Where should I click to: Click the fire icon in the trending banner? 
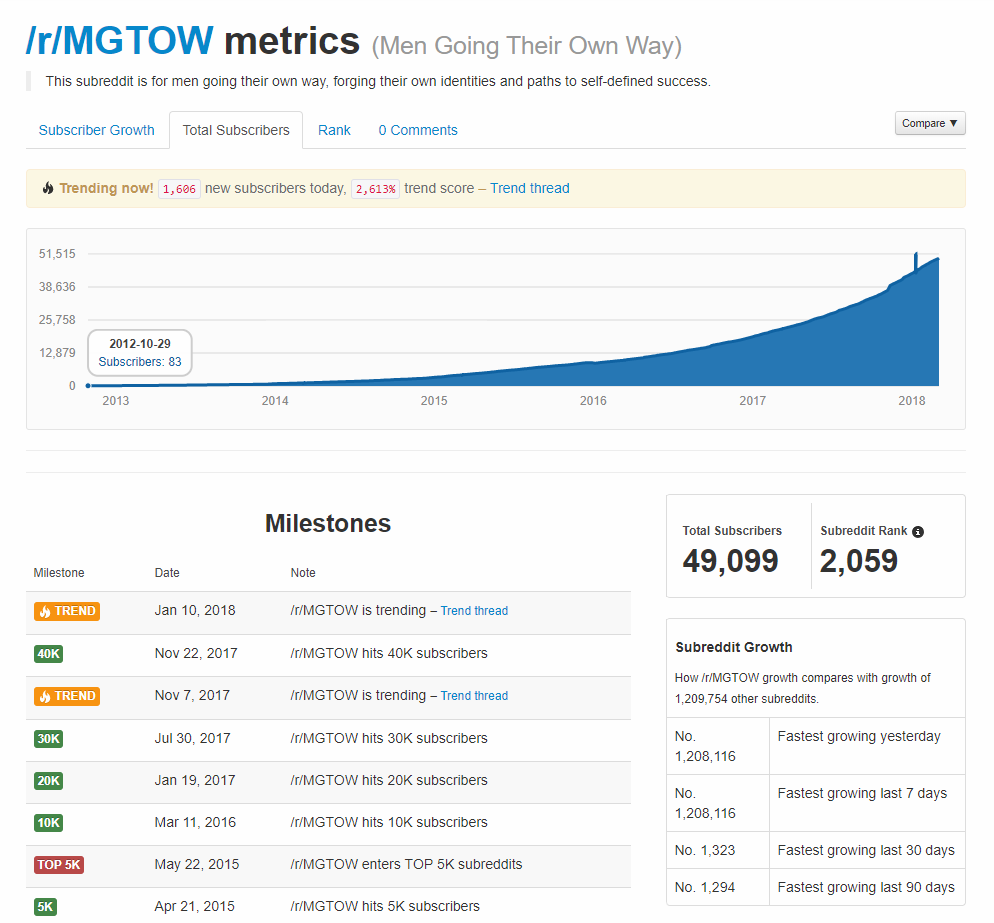48,188
